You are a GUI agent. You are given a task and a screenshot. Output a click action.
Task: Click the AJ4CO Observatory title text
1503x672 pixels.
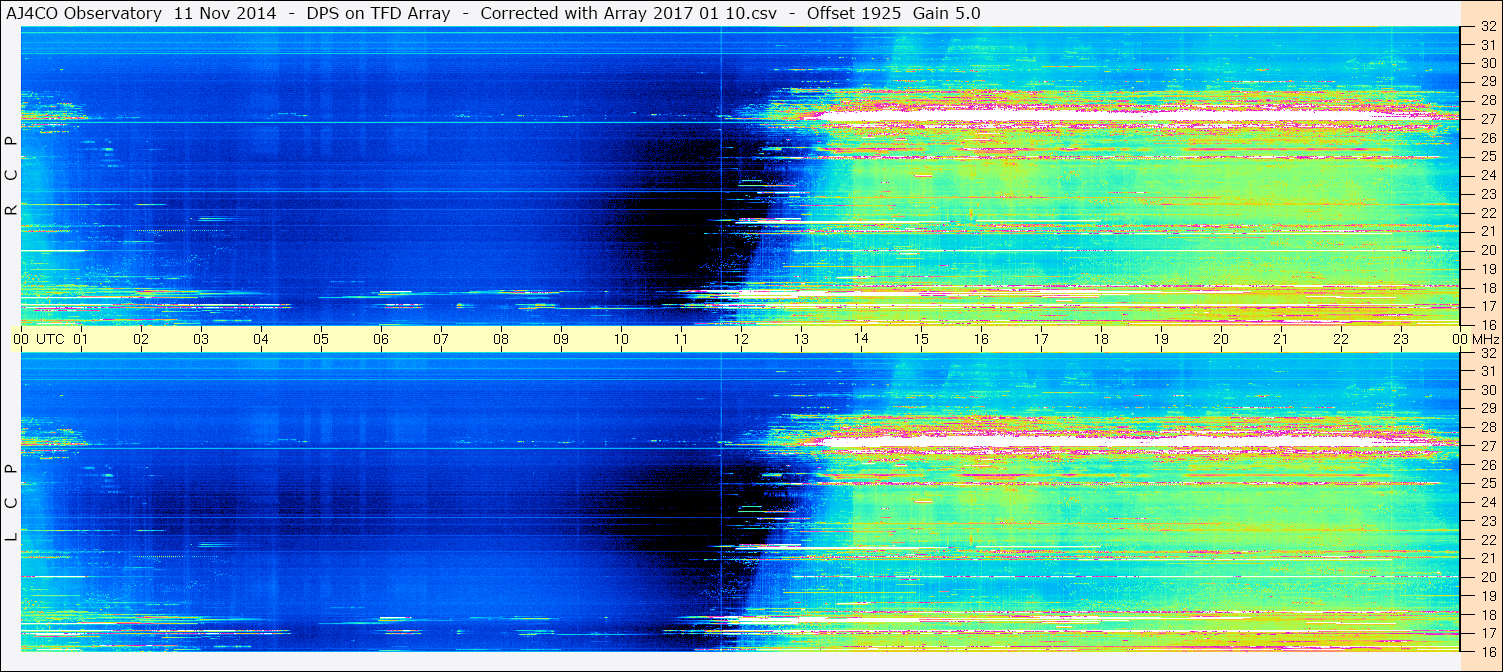83,14
